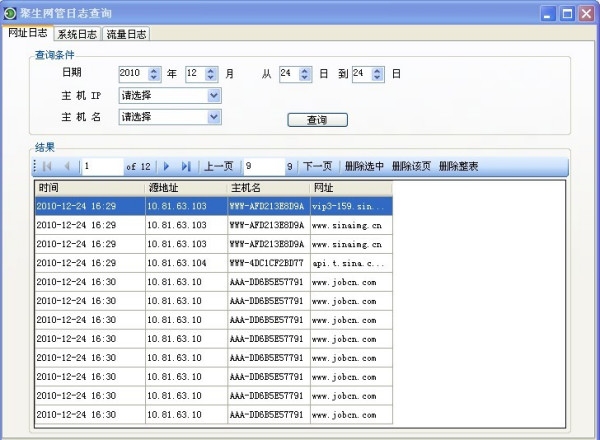
Task: Open the 流量日志 tab
Action: tap(126, 34)
